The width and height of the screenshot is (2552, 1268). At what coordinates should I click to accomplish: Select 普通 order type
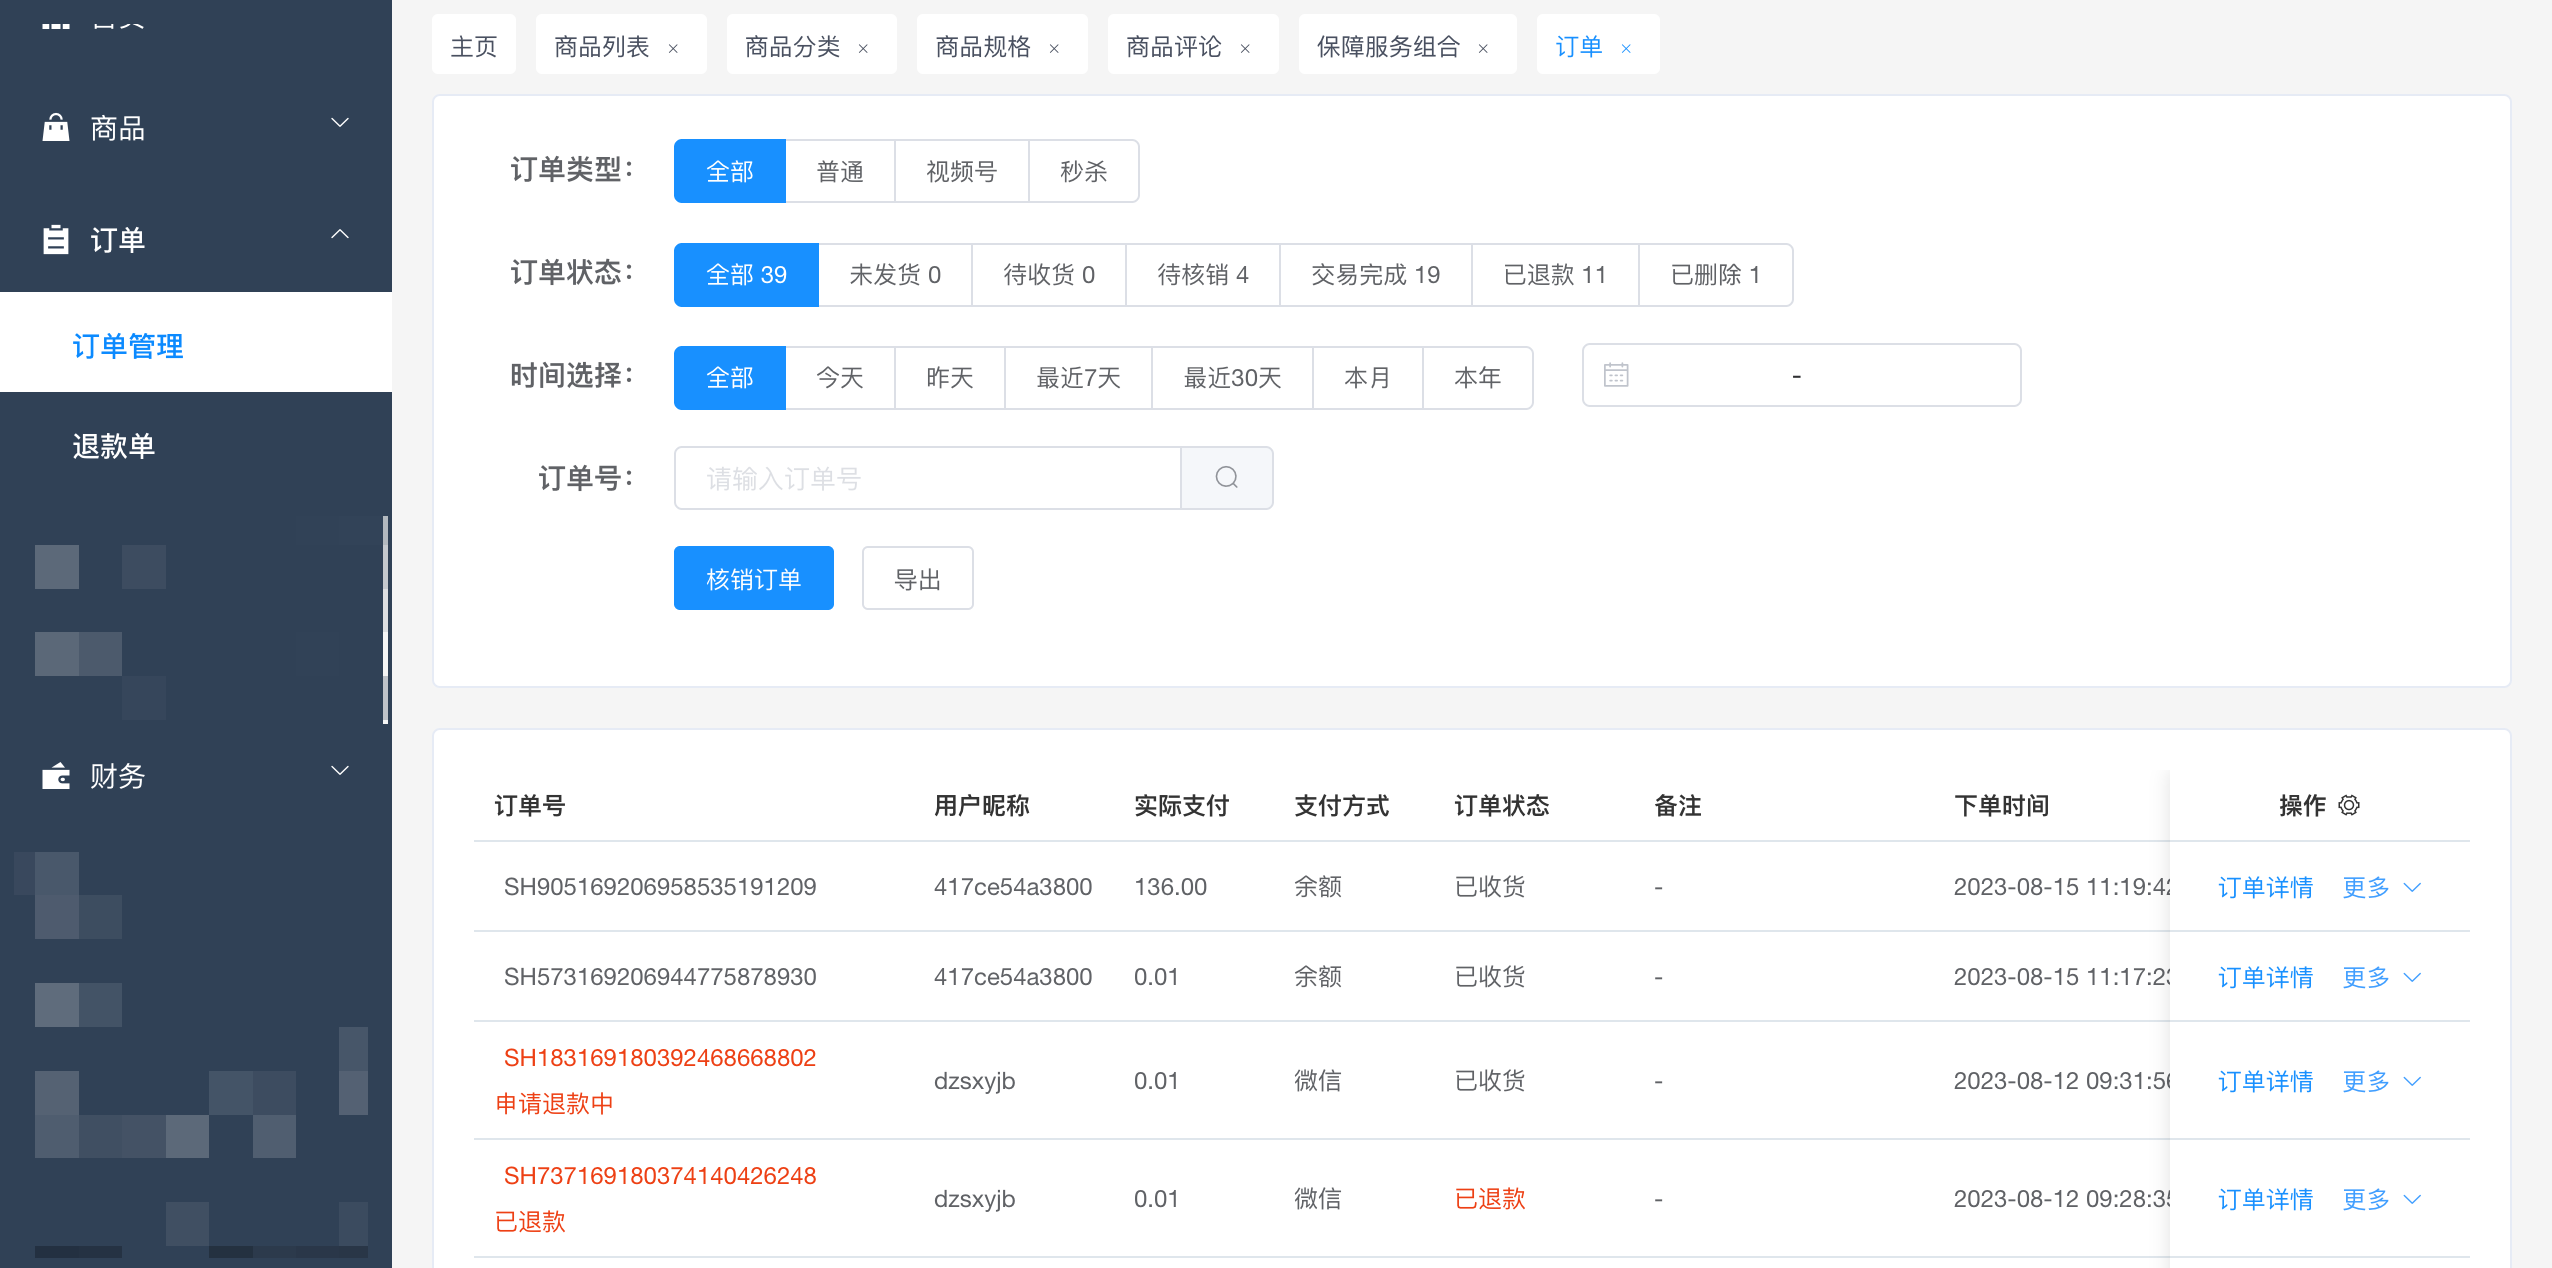point(840,171)
